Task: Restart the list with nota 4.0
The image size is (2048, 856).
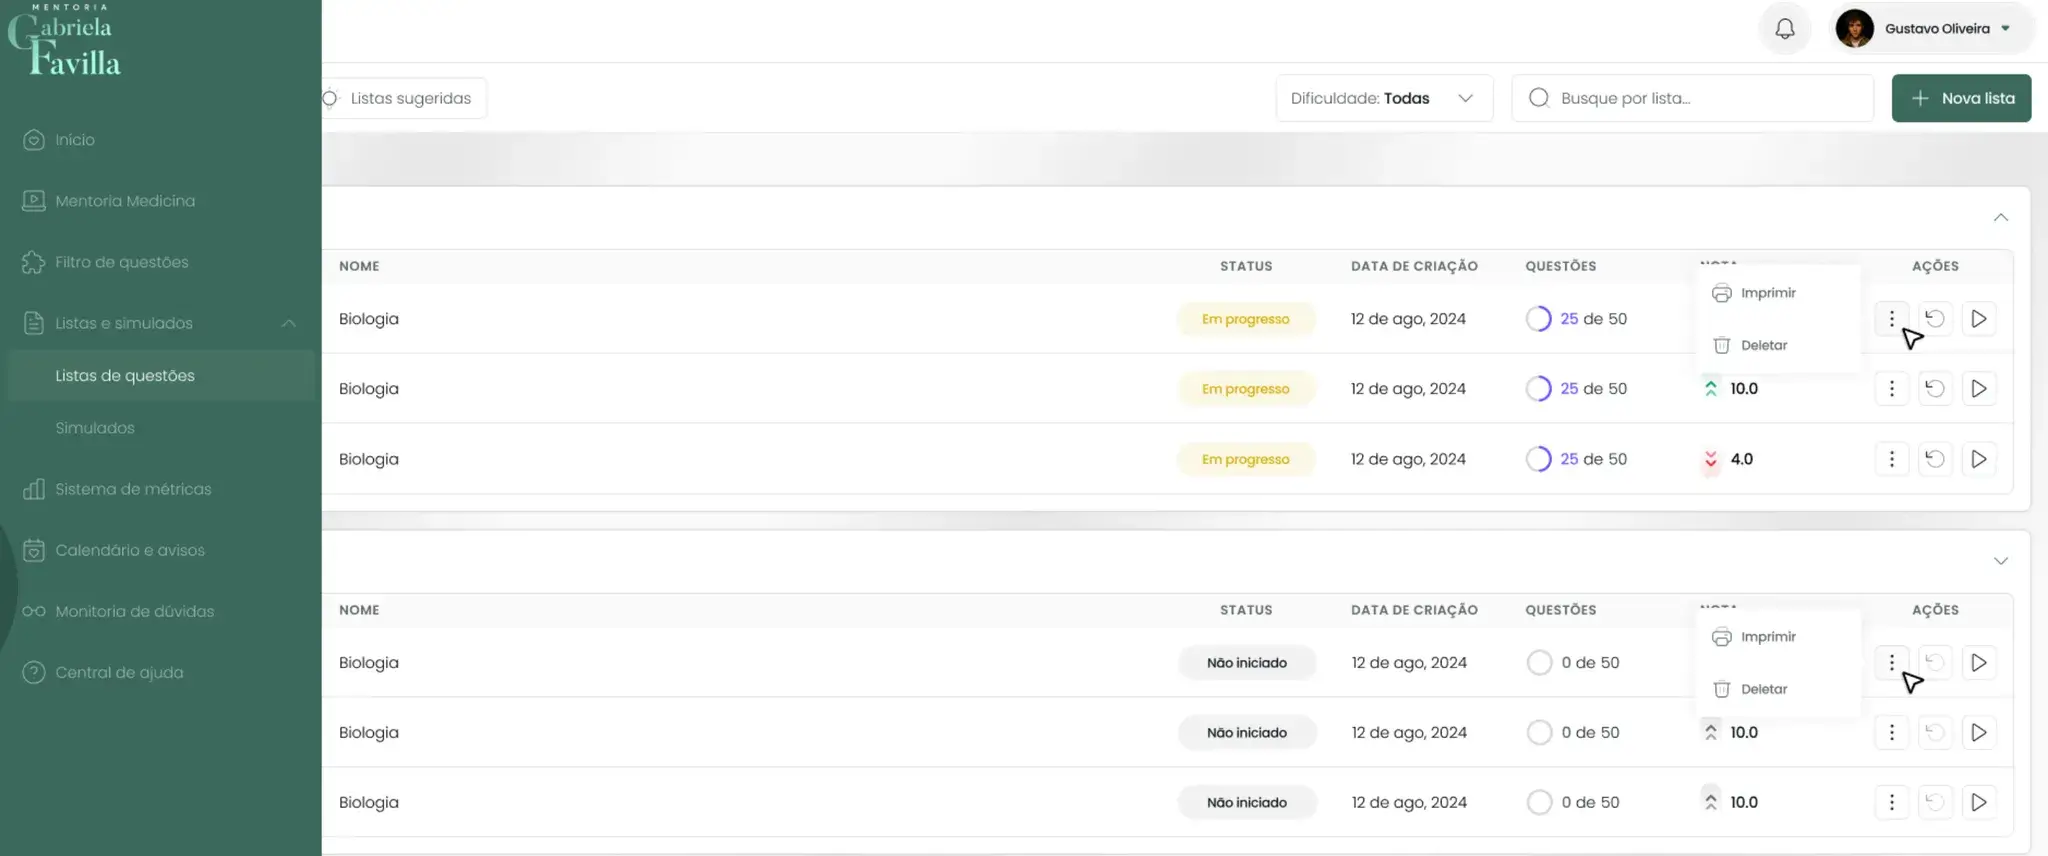Action: [x=1935, y=459]
